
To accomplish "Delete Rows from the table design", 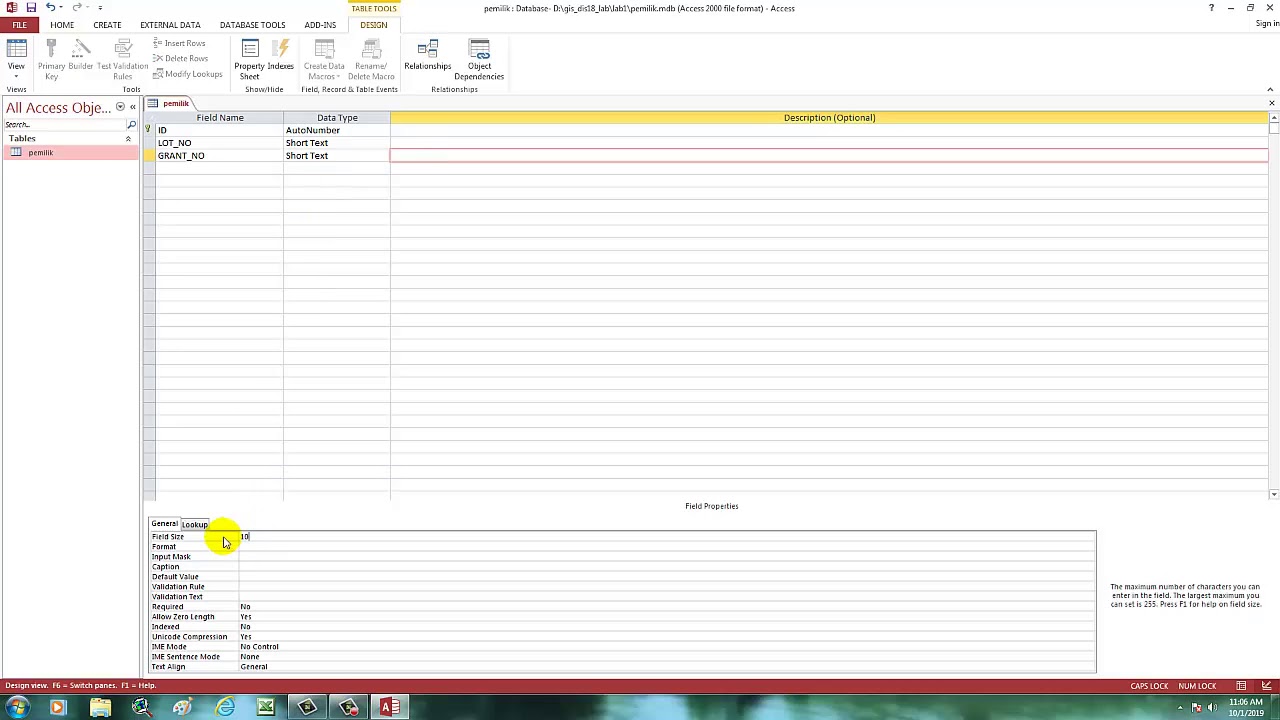I will point(180,58).
